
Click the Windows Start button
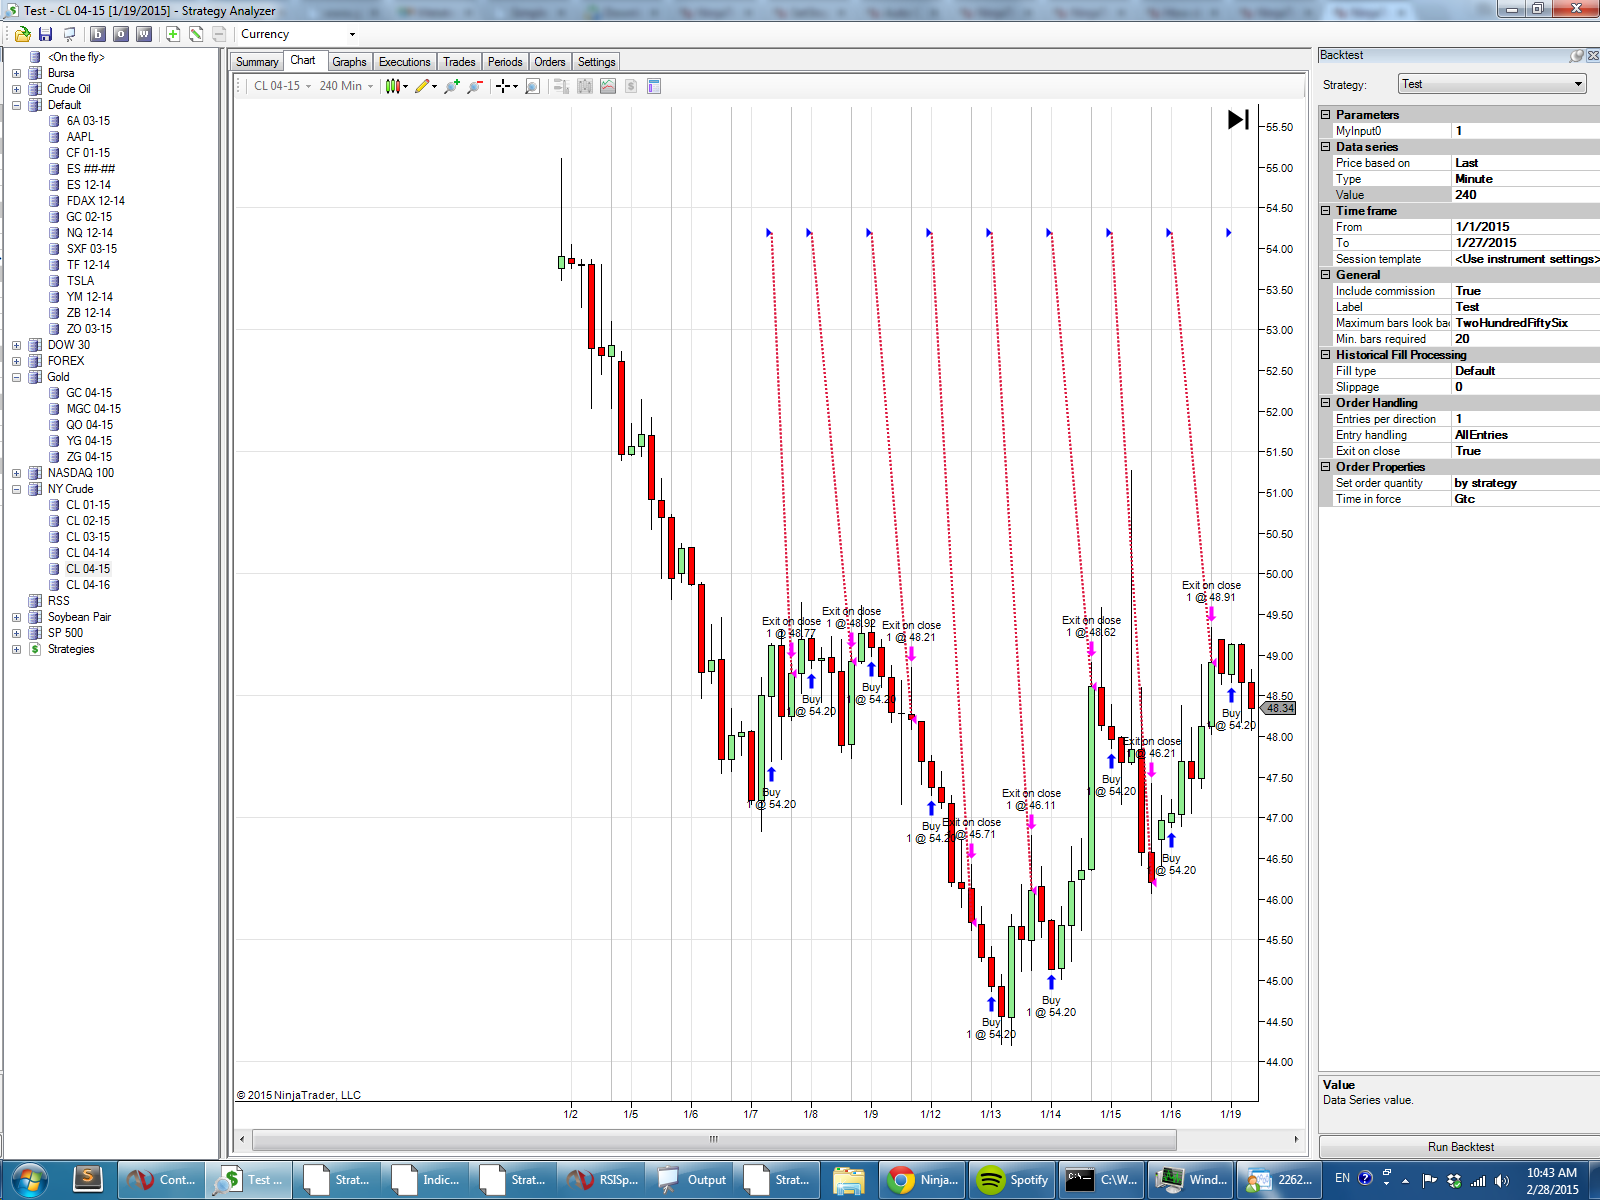click(x=29, y=1180)
